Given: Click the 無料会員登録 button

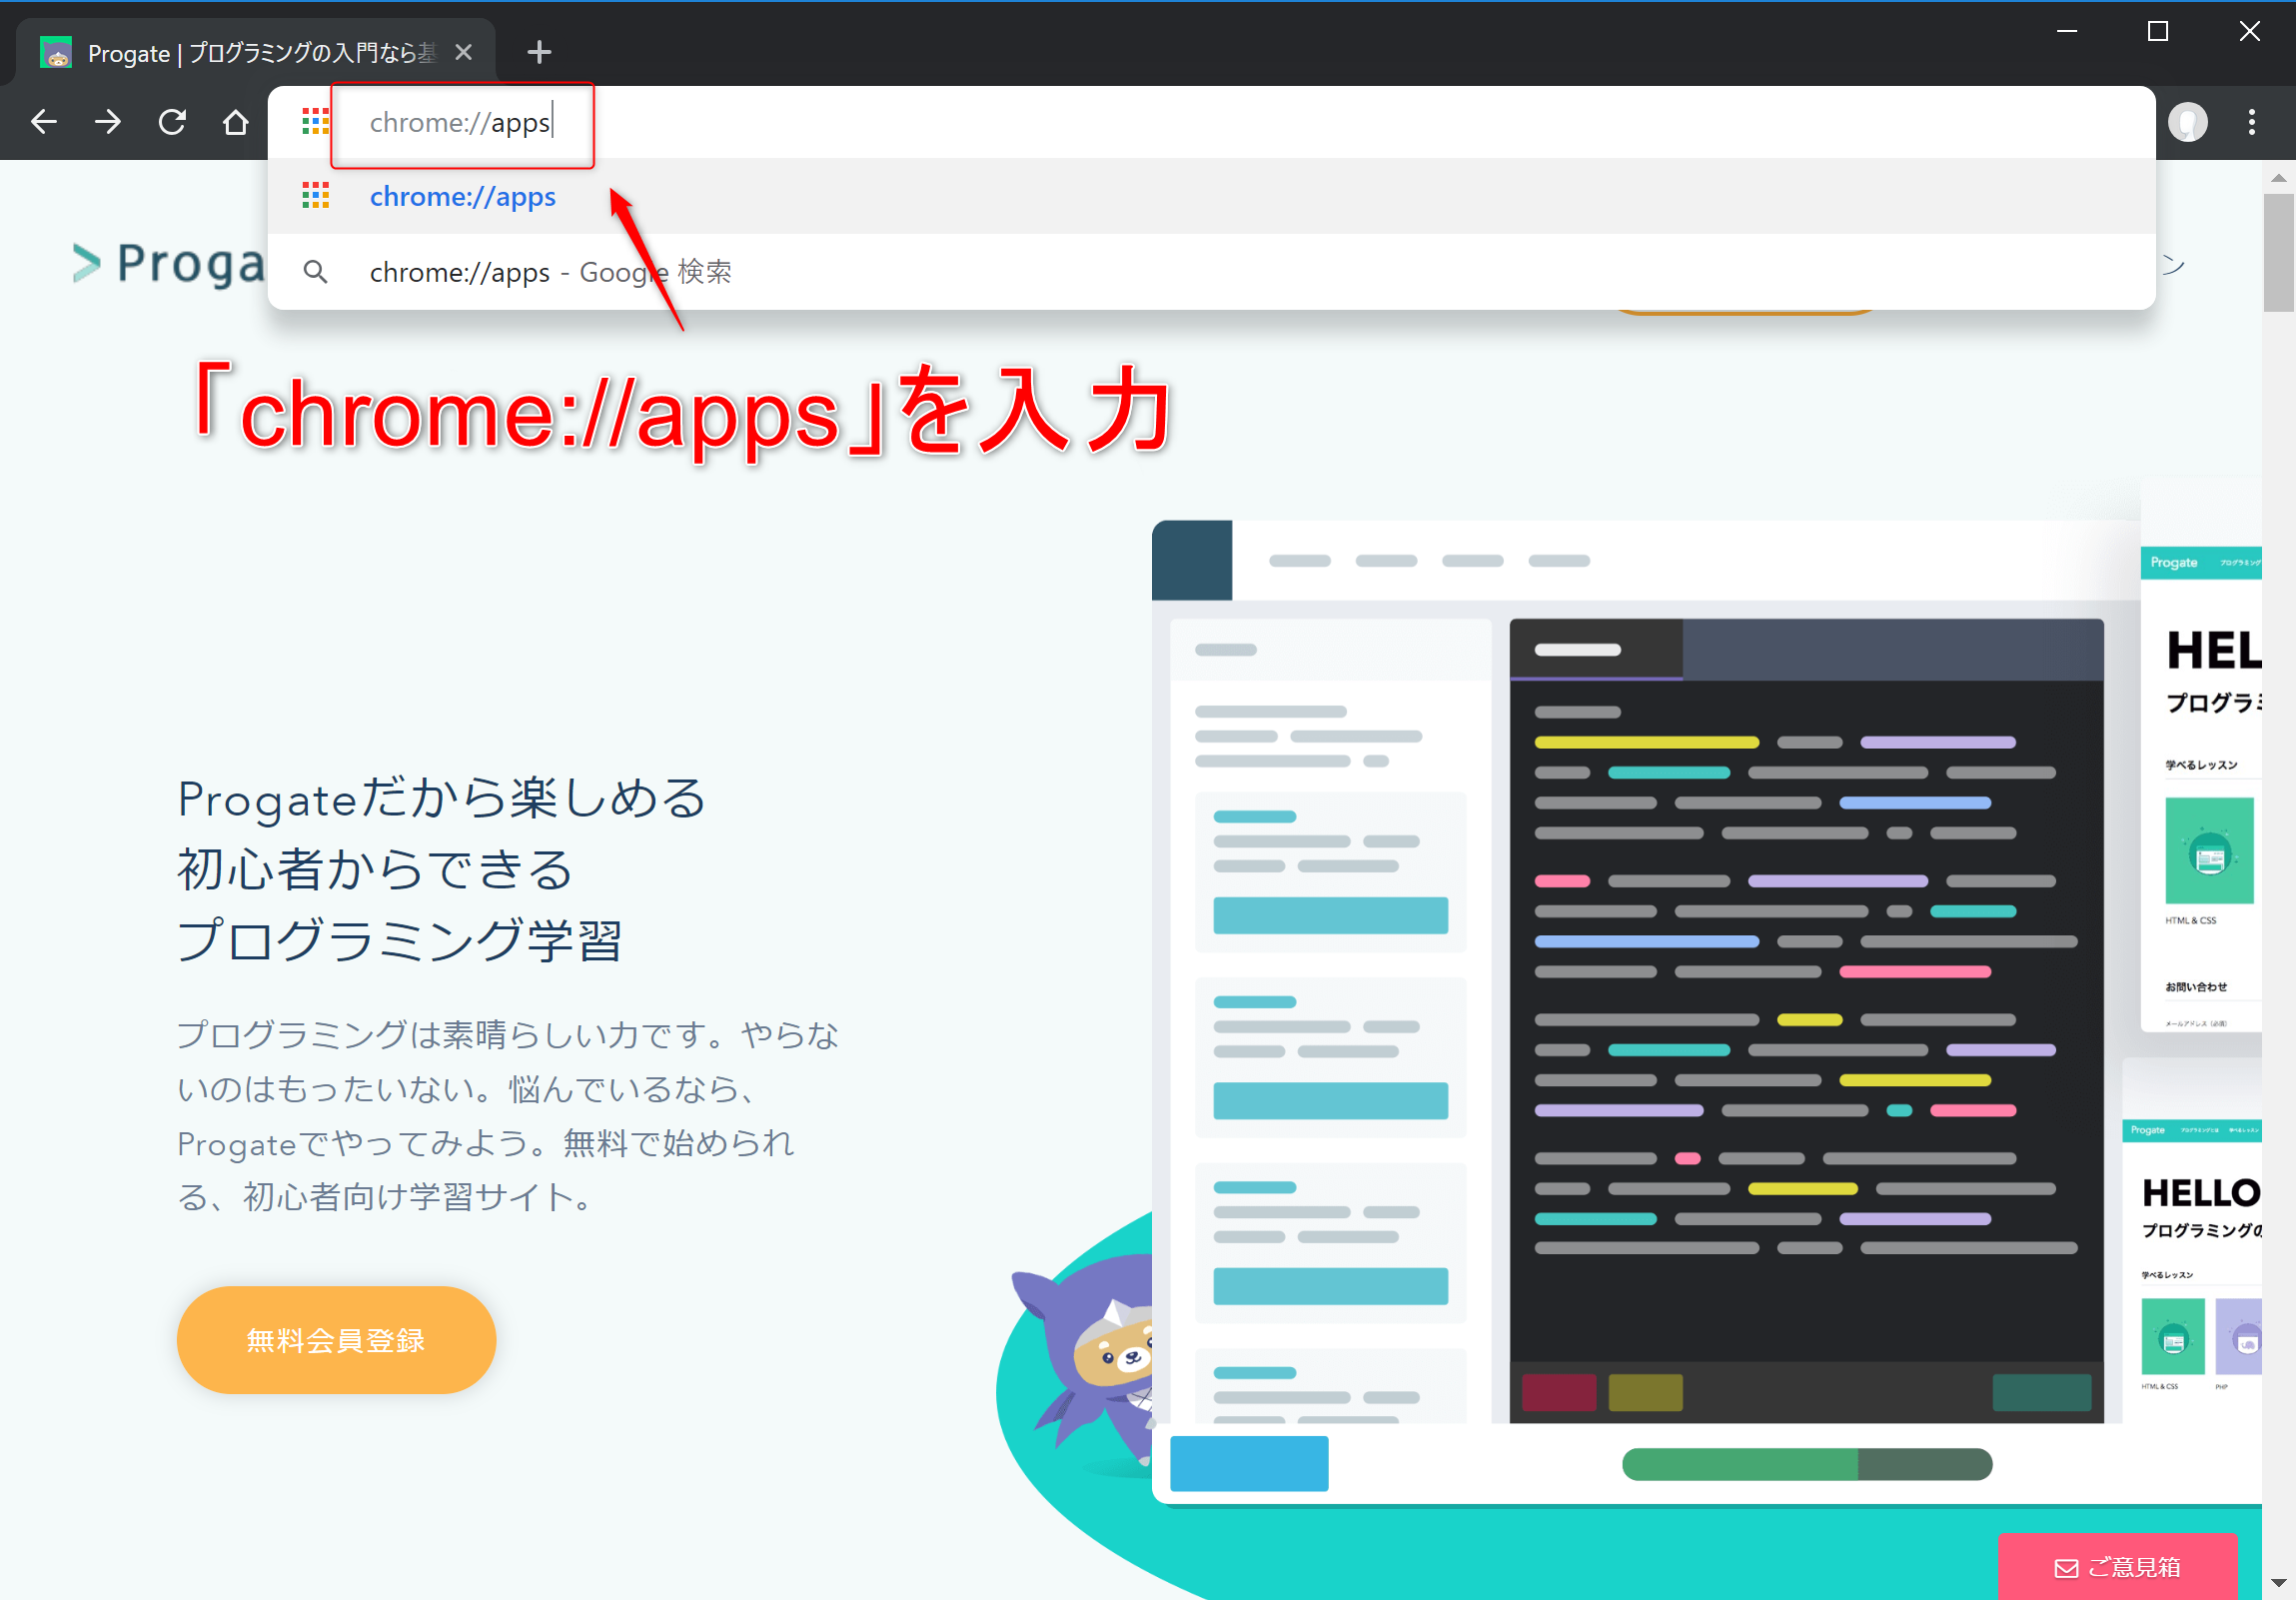Looking at the screenshot, I should pyautogui.click(x=336, y=1339).
